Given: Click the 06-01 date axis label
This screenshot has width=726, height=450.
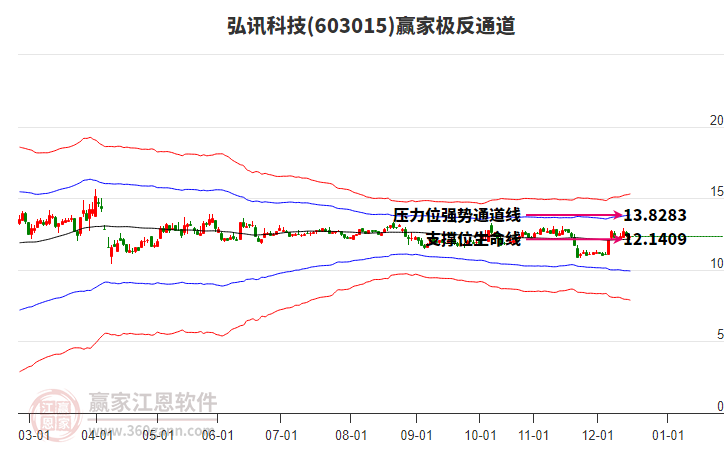Looking at the screenshot, I should 218,436.
